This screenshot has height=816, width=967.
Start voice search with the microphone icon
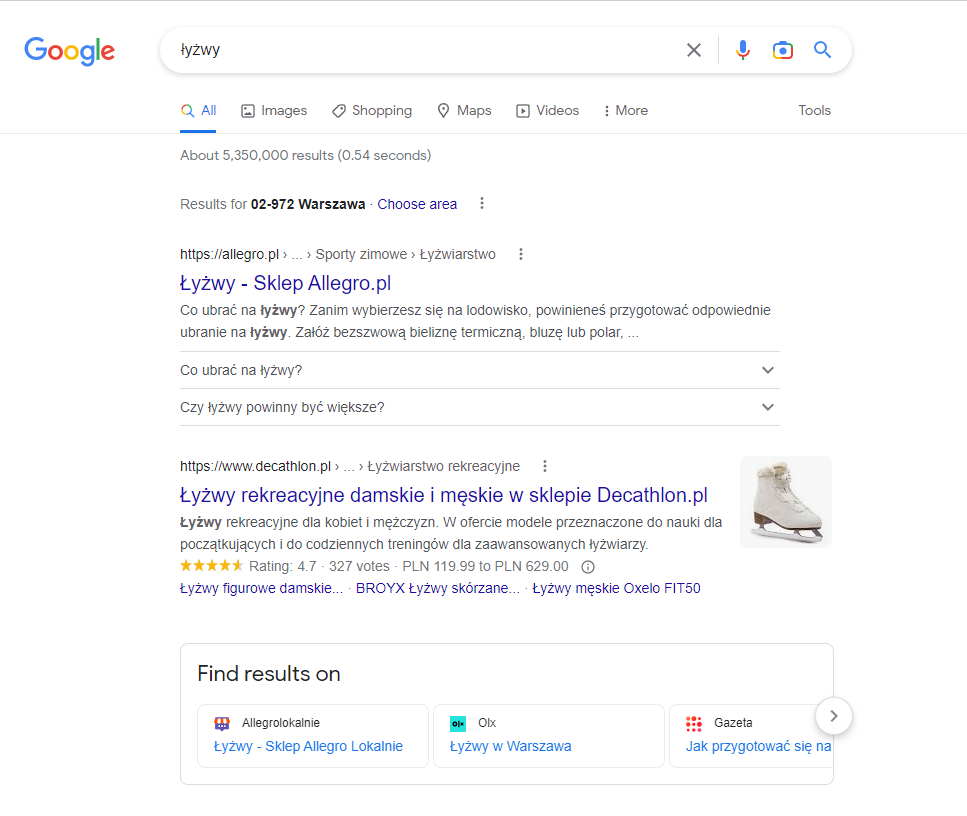[x=743, y=50]
